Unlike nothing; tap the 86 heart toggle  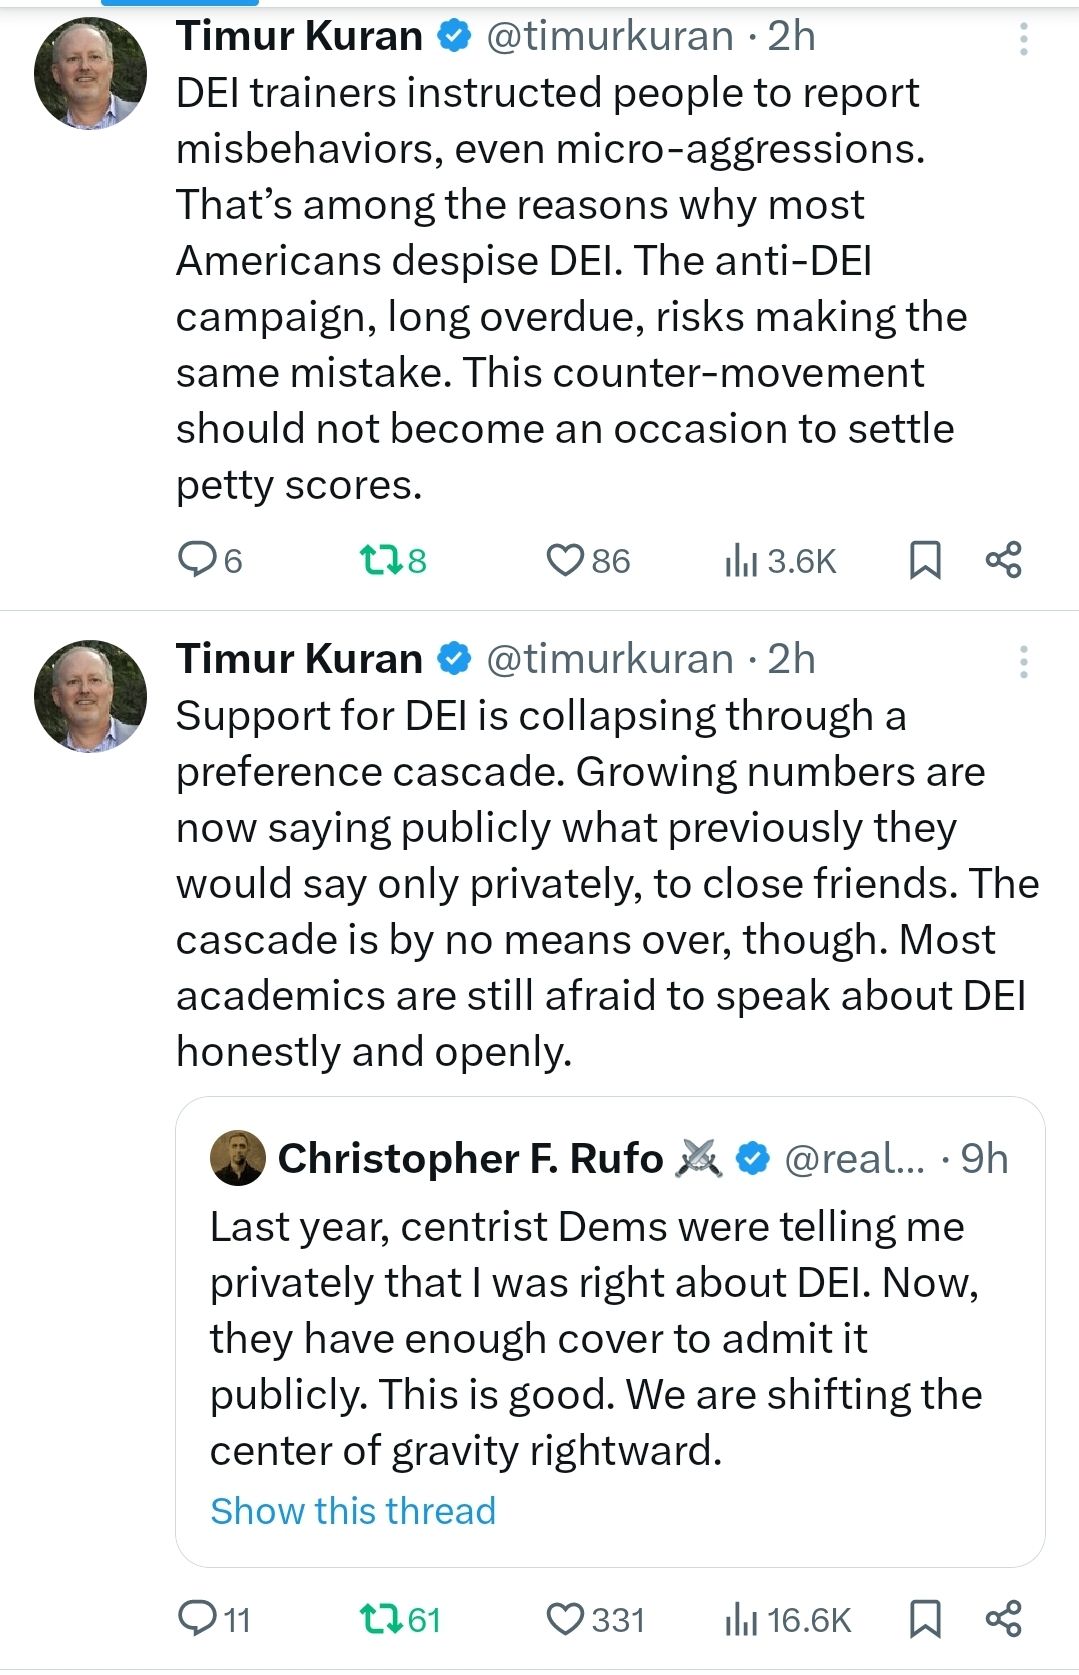point(566,560)
